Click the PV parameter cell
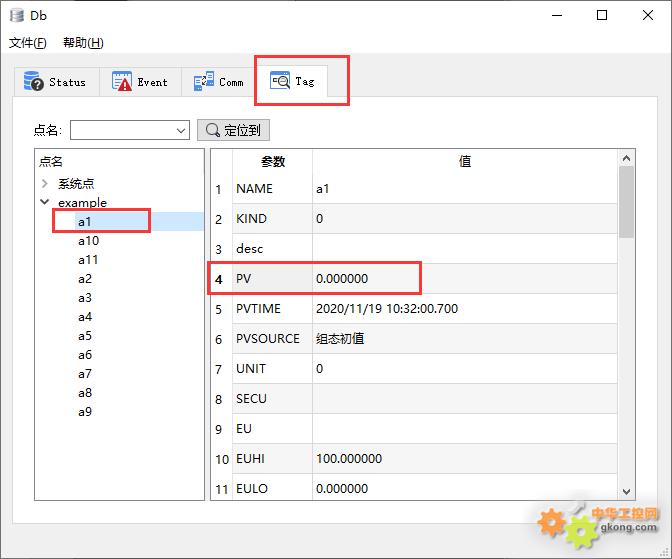Image resolution: width=672 pixels, height=559 pixels. [x=273, y=279]
